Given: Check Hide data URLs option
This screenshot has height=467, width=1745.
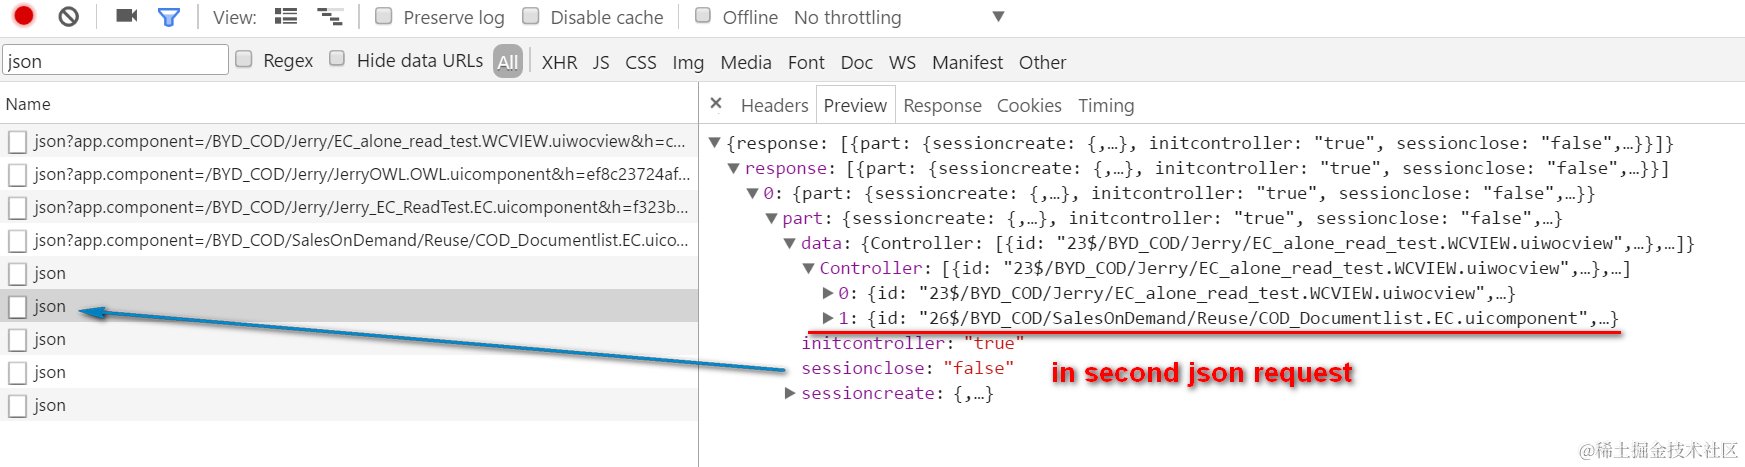Looking at the screenshot, I should 337,59.
